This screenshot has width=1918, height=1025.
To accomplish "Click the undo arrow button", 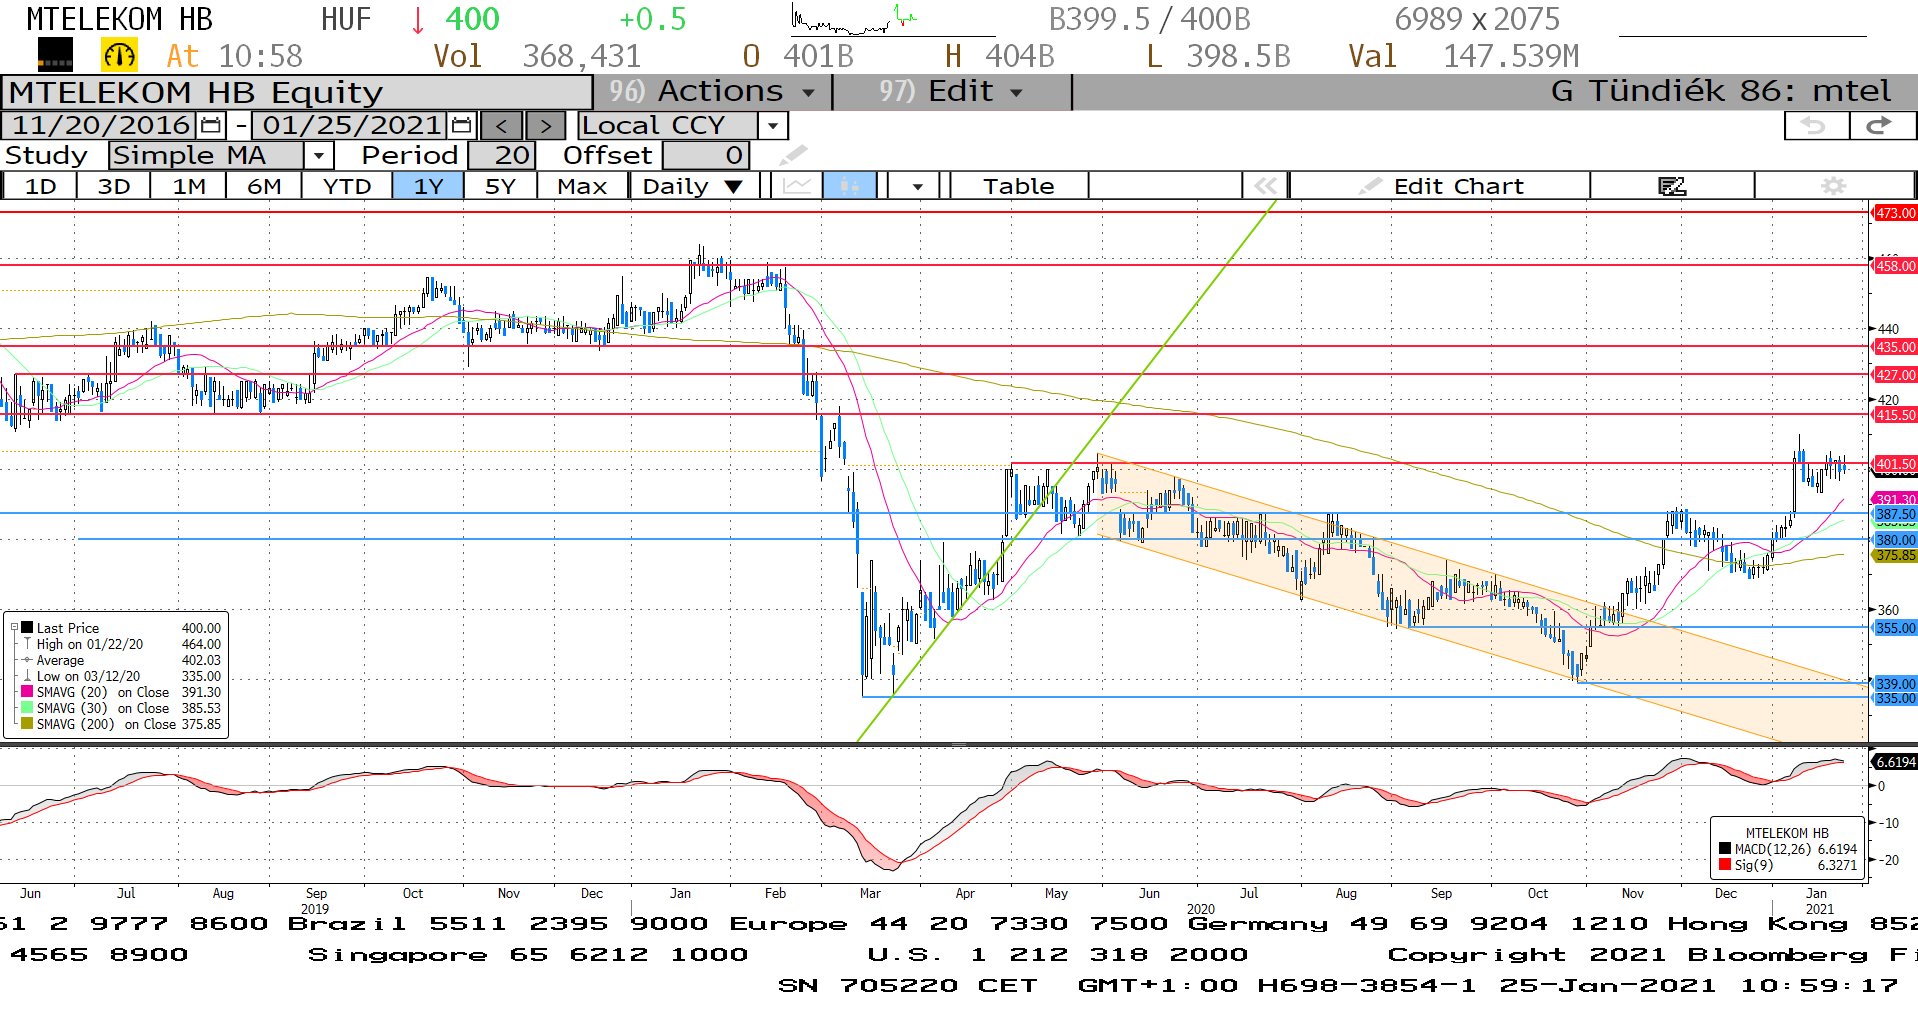I will 1815,125.
